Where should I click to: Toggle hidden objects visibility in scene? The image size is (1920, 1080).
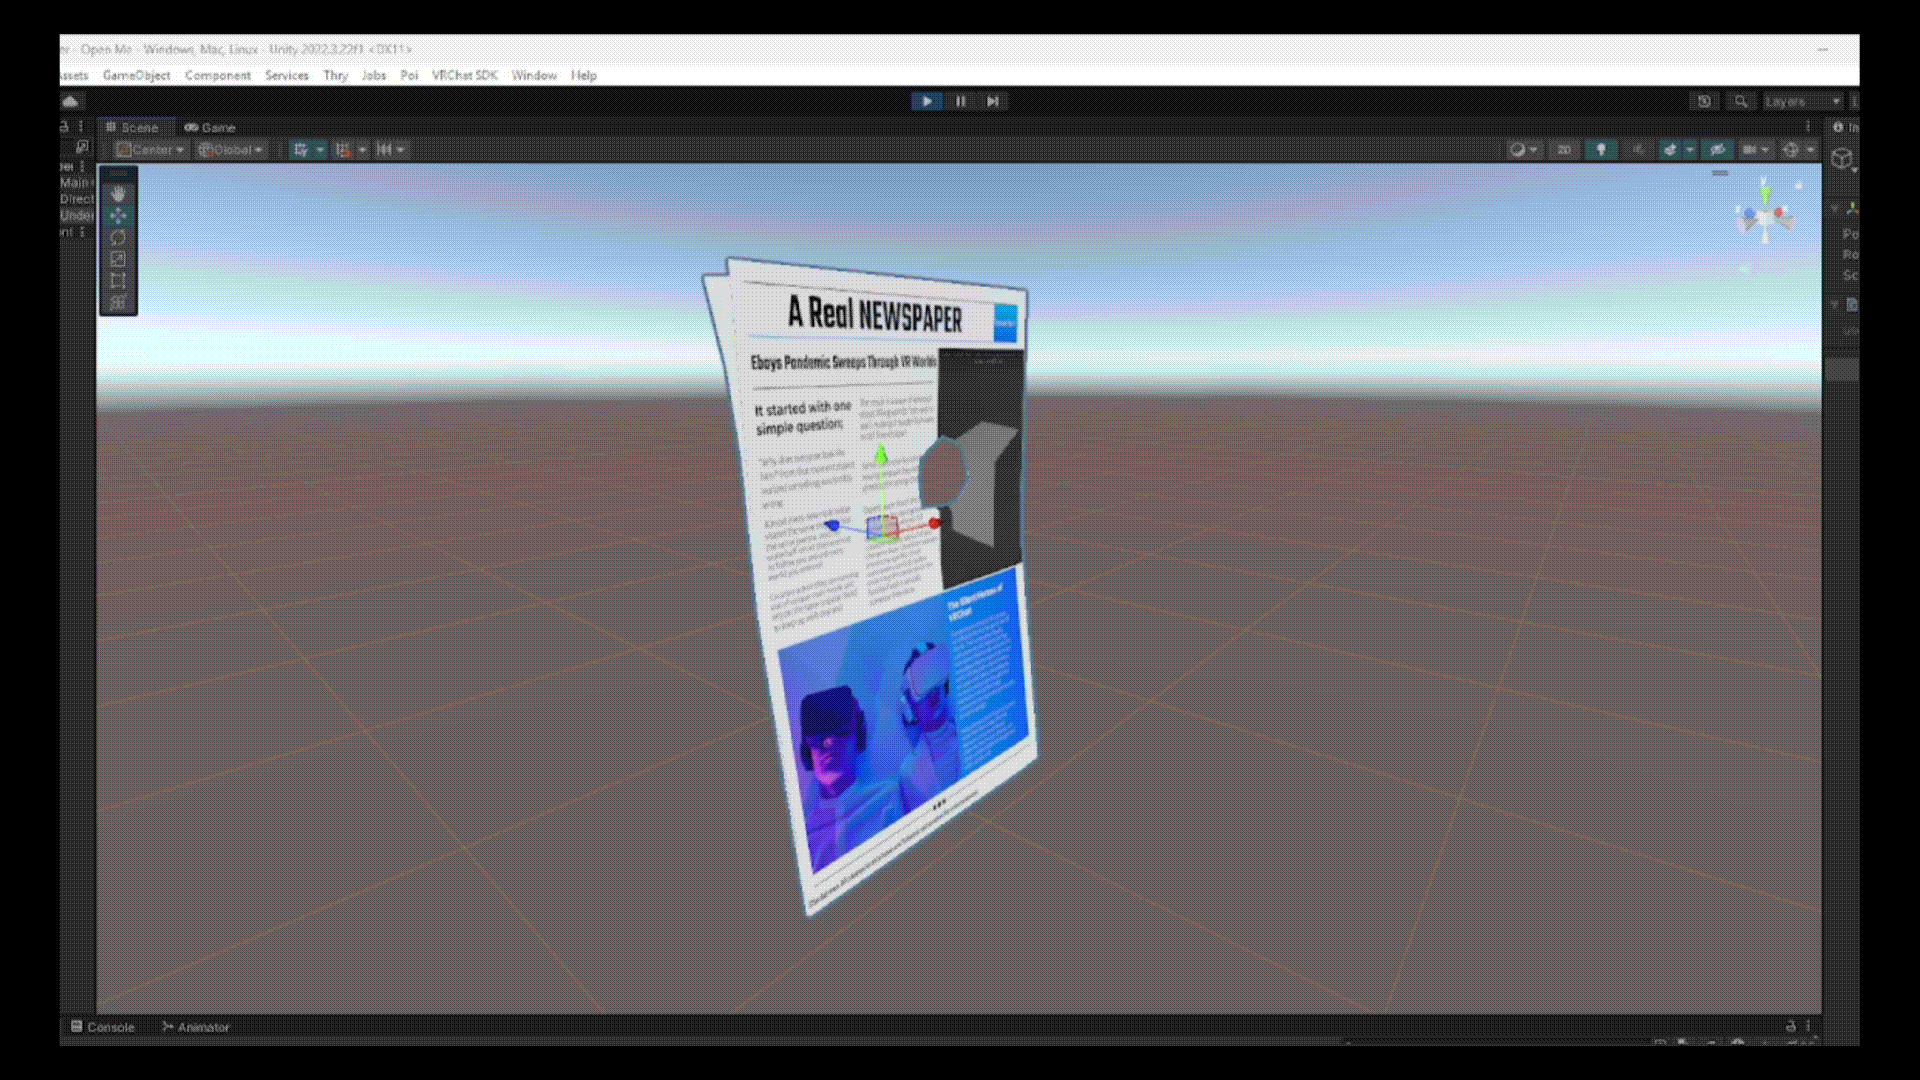(1717, 150)
